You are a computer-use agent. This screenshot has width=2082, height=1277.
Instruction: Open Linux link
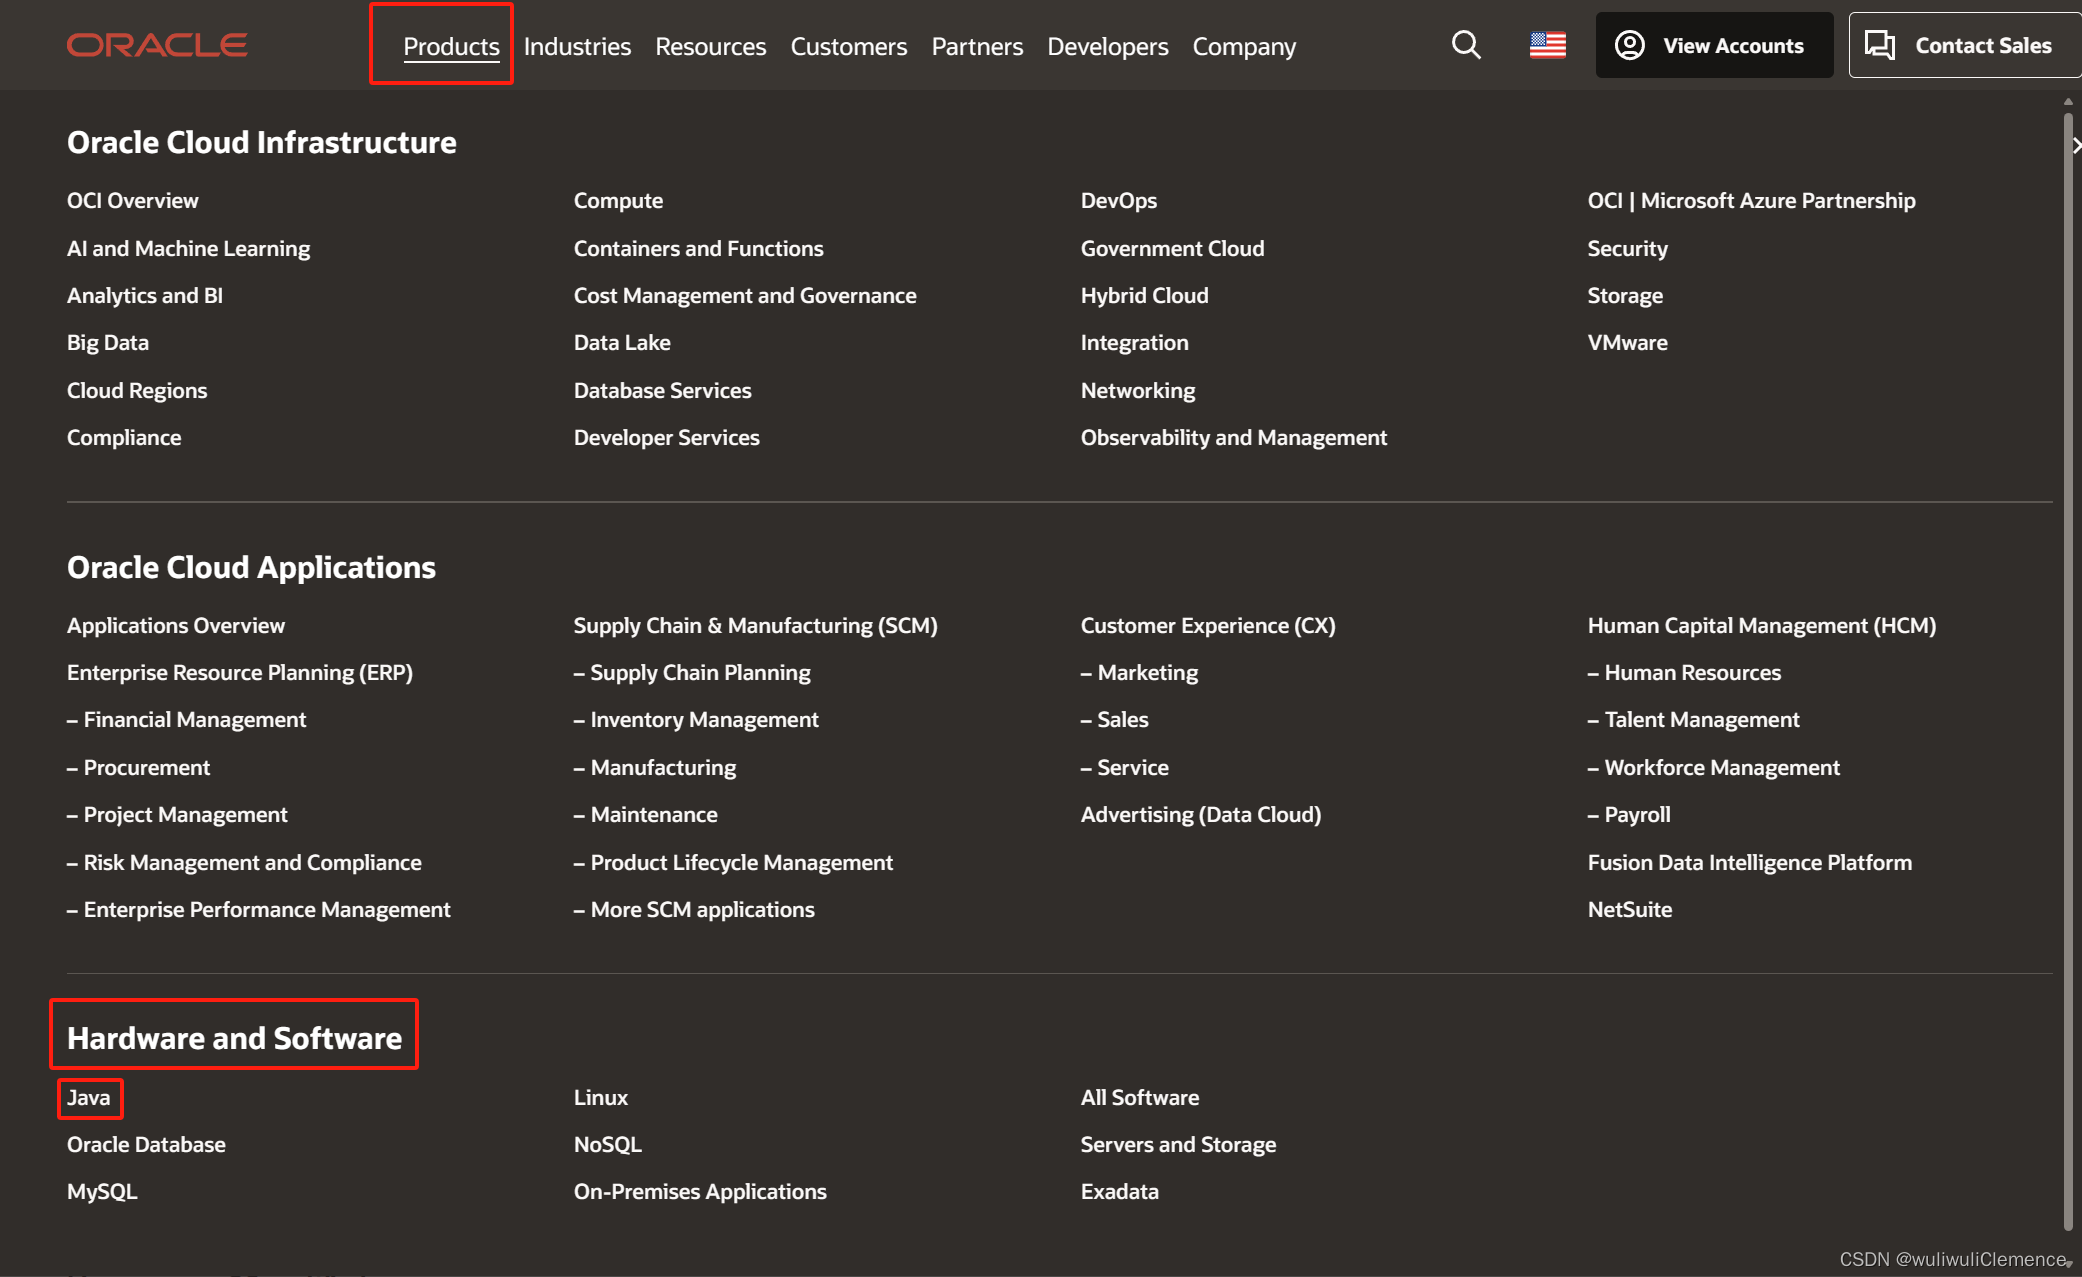pos(600,1097)
